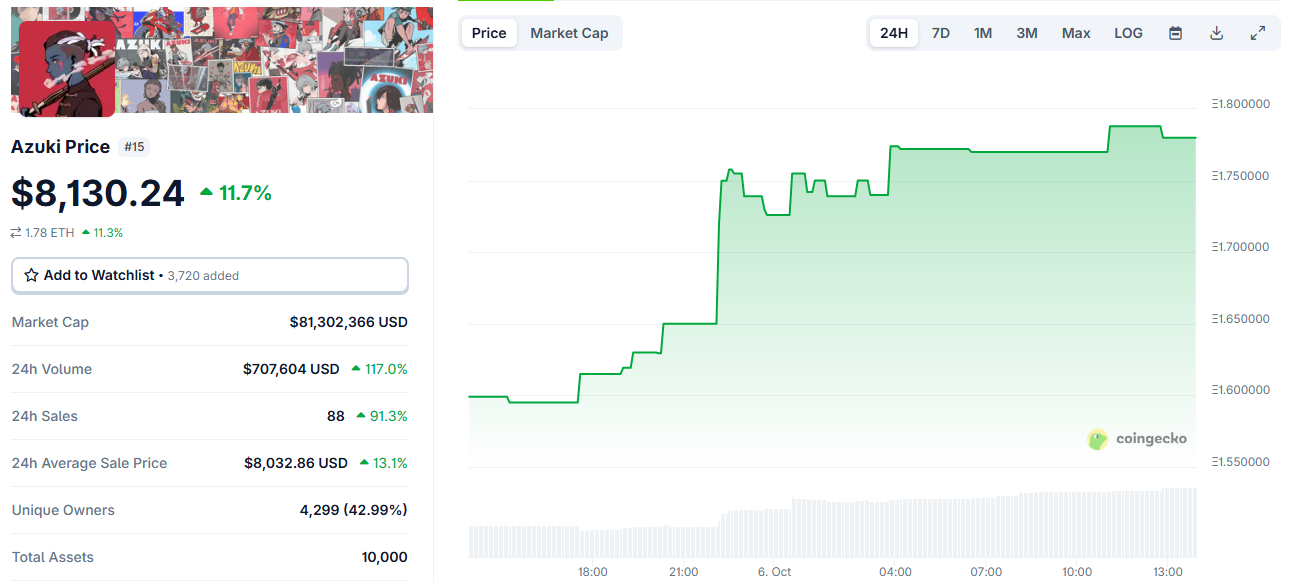Click the star icon in Add to Watchlist
Viewport: 1289px width, 583px height.
point(31,275)
